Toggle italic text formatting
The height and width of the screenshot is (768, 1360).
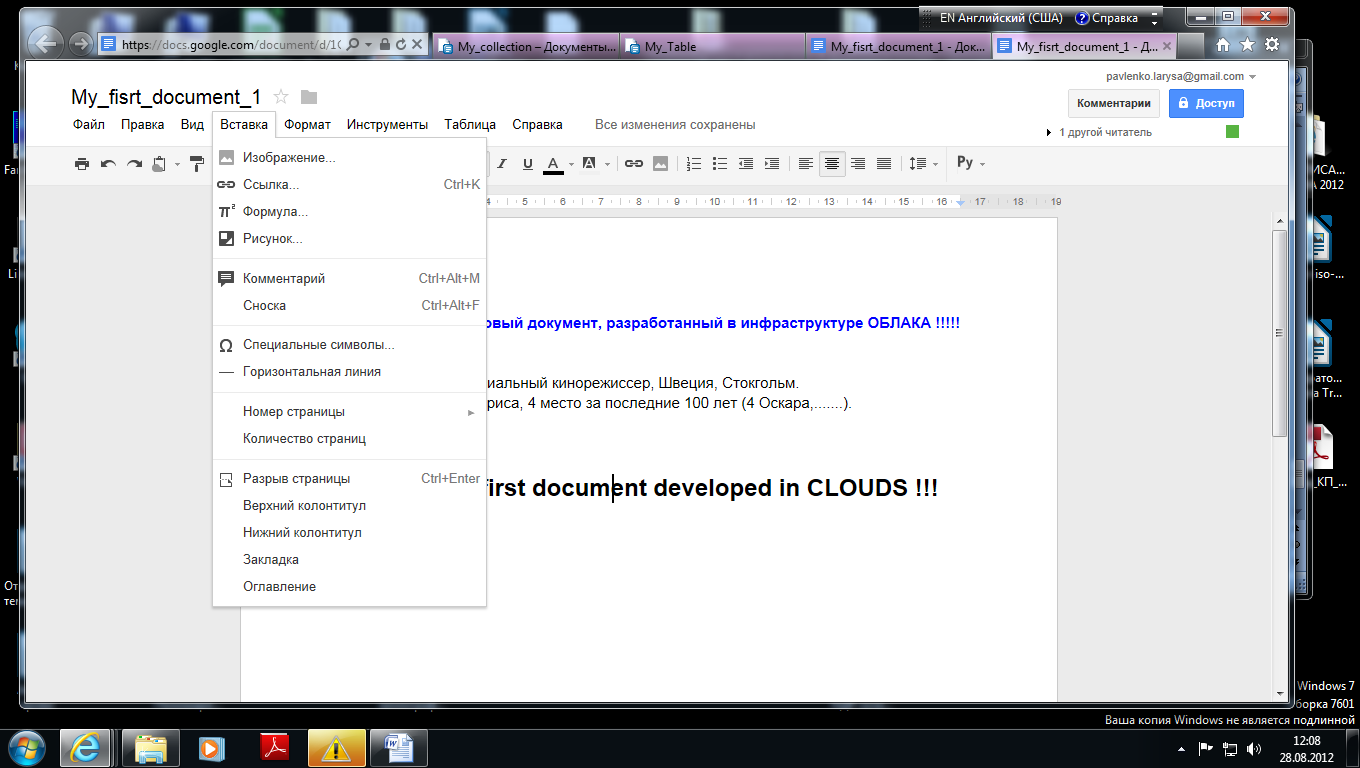click(502, 163)
